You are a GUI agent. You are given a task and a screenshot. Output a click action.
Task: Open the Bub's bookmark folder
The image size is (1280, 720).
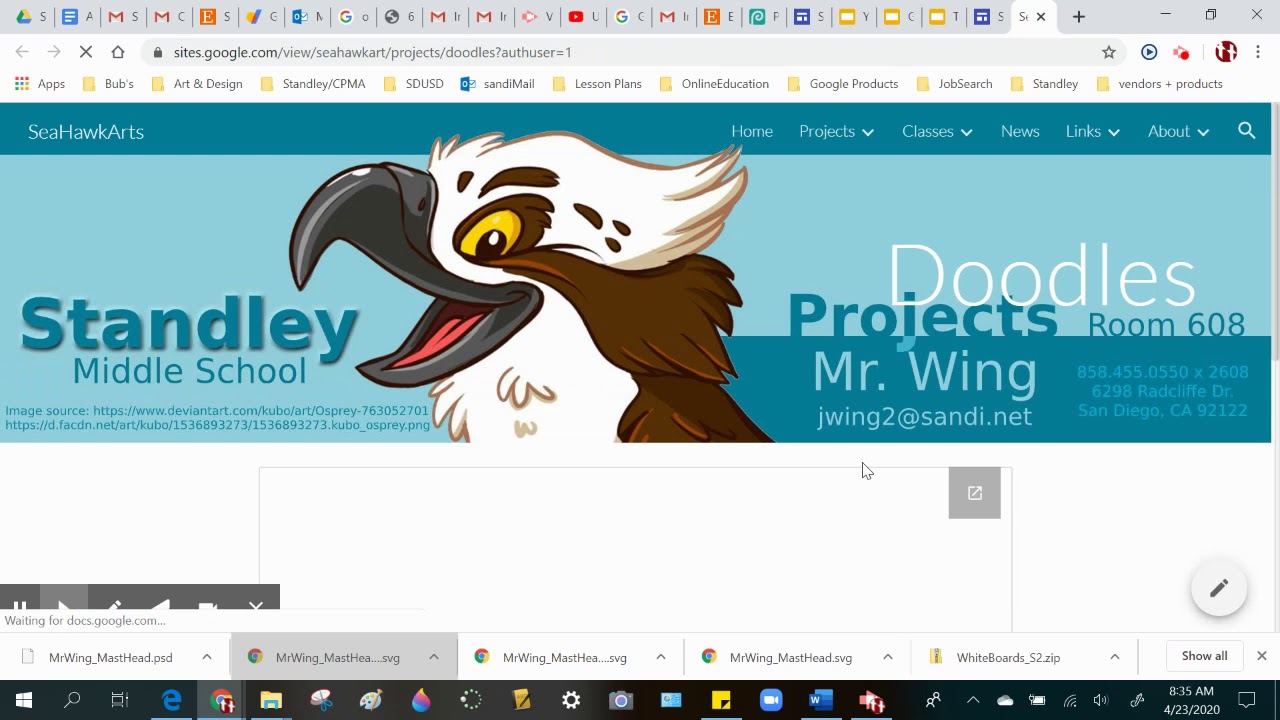pyautogui.click(x=108, y=84)
